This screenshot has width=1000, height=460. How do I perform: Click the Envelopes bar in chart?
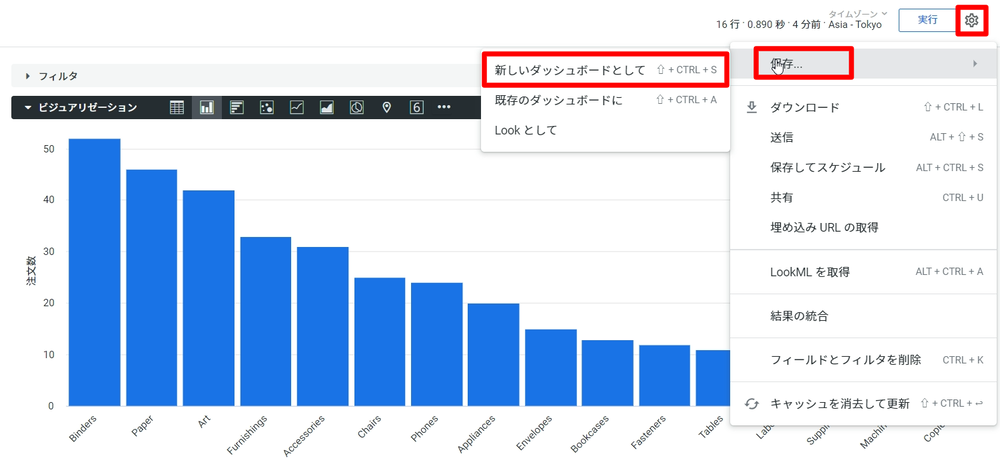click(551, 367)
